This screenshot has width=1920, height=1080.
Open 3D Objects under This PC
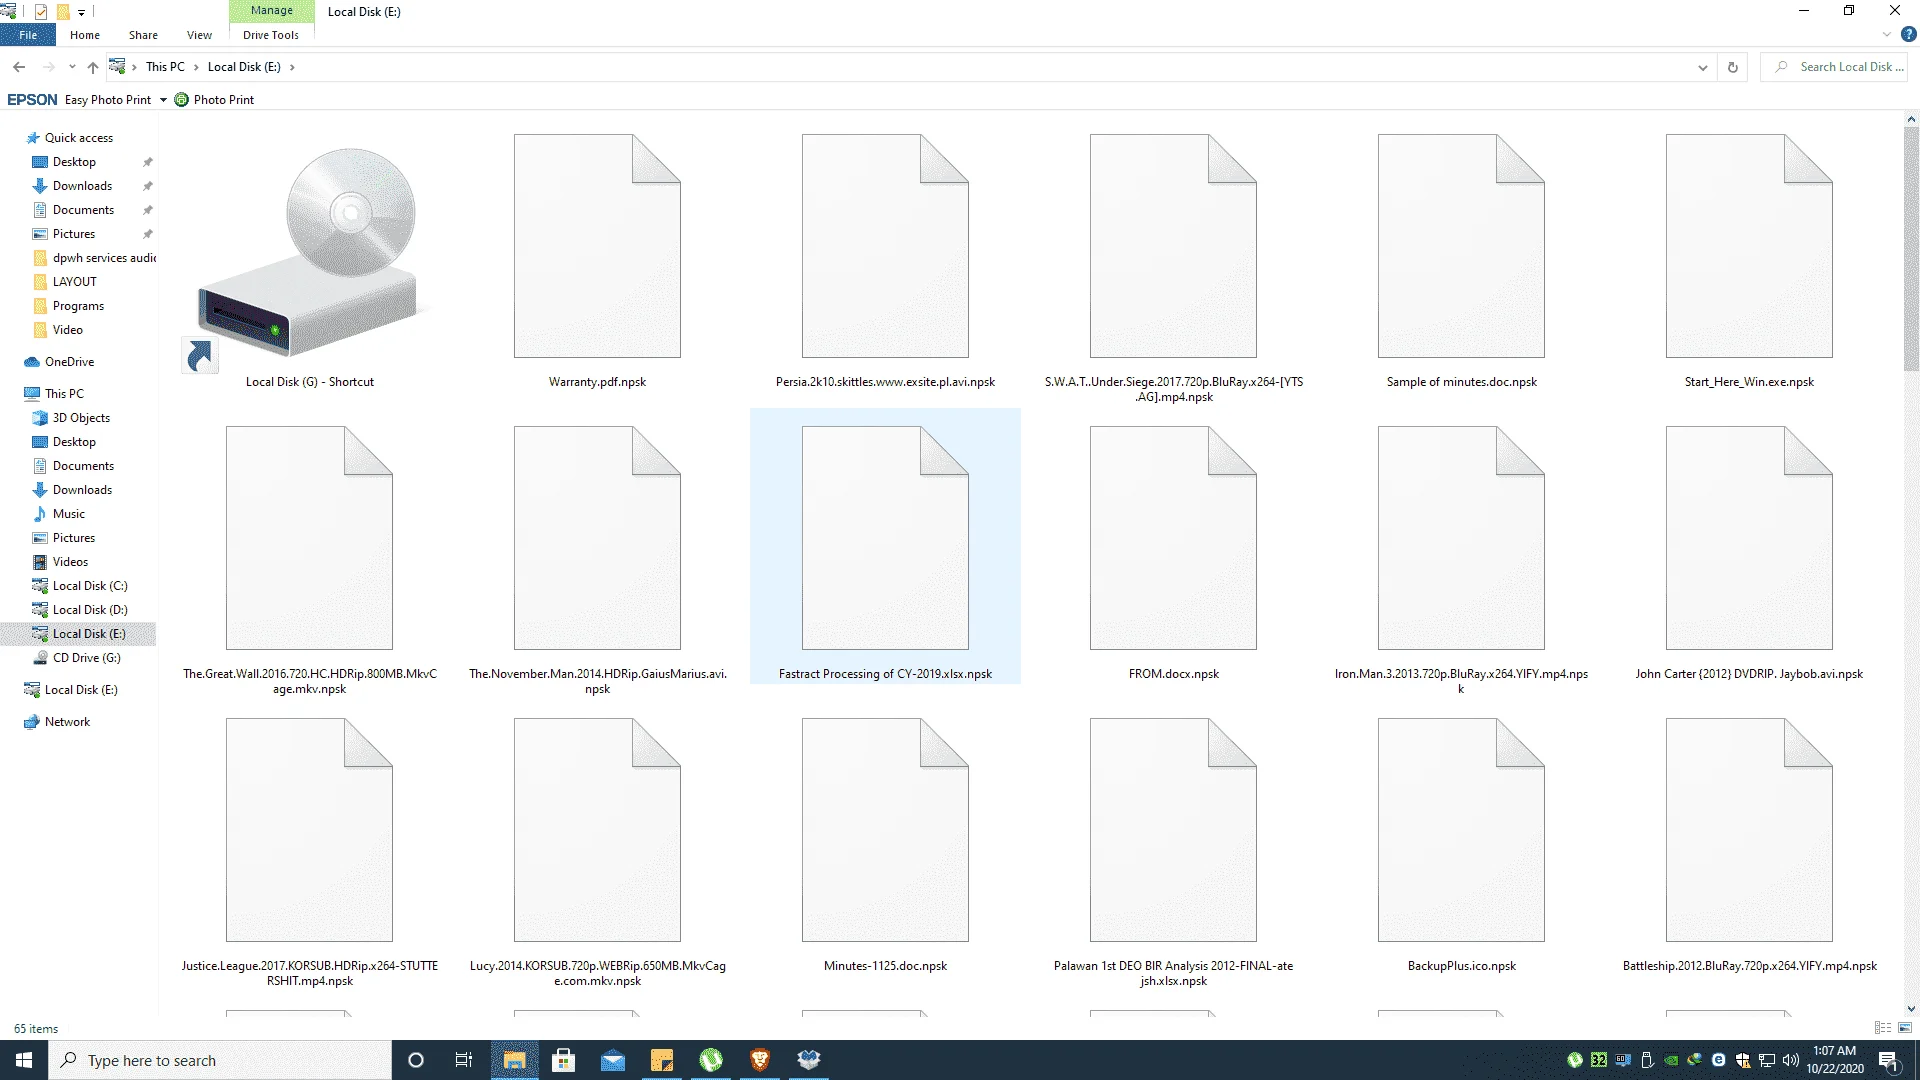(81, 418)
